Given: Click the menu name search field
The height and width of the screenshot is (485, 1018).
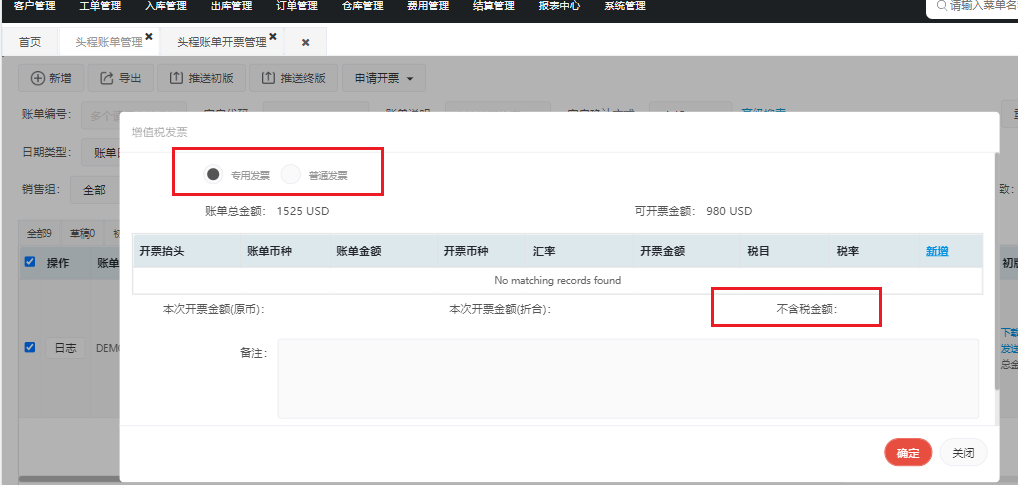Looking at the screenshot, I should [974, 6].
